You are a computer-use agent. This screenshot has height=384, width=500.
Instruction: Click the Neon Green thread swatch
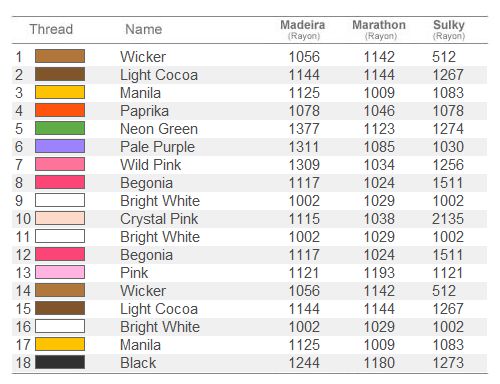tap(60, 128)
